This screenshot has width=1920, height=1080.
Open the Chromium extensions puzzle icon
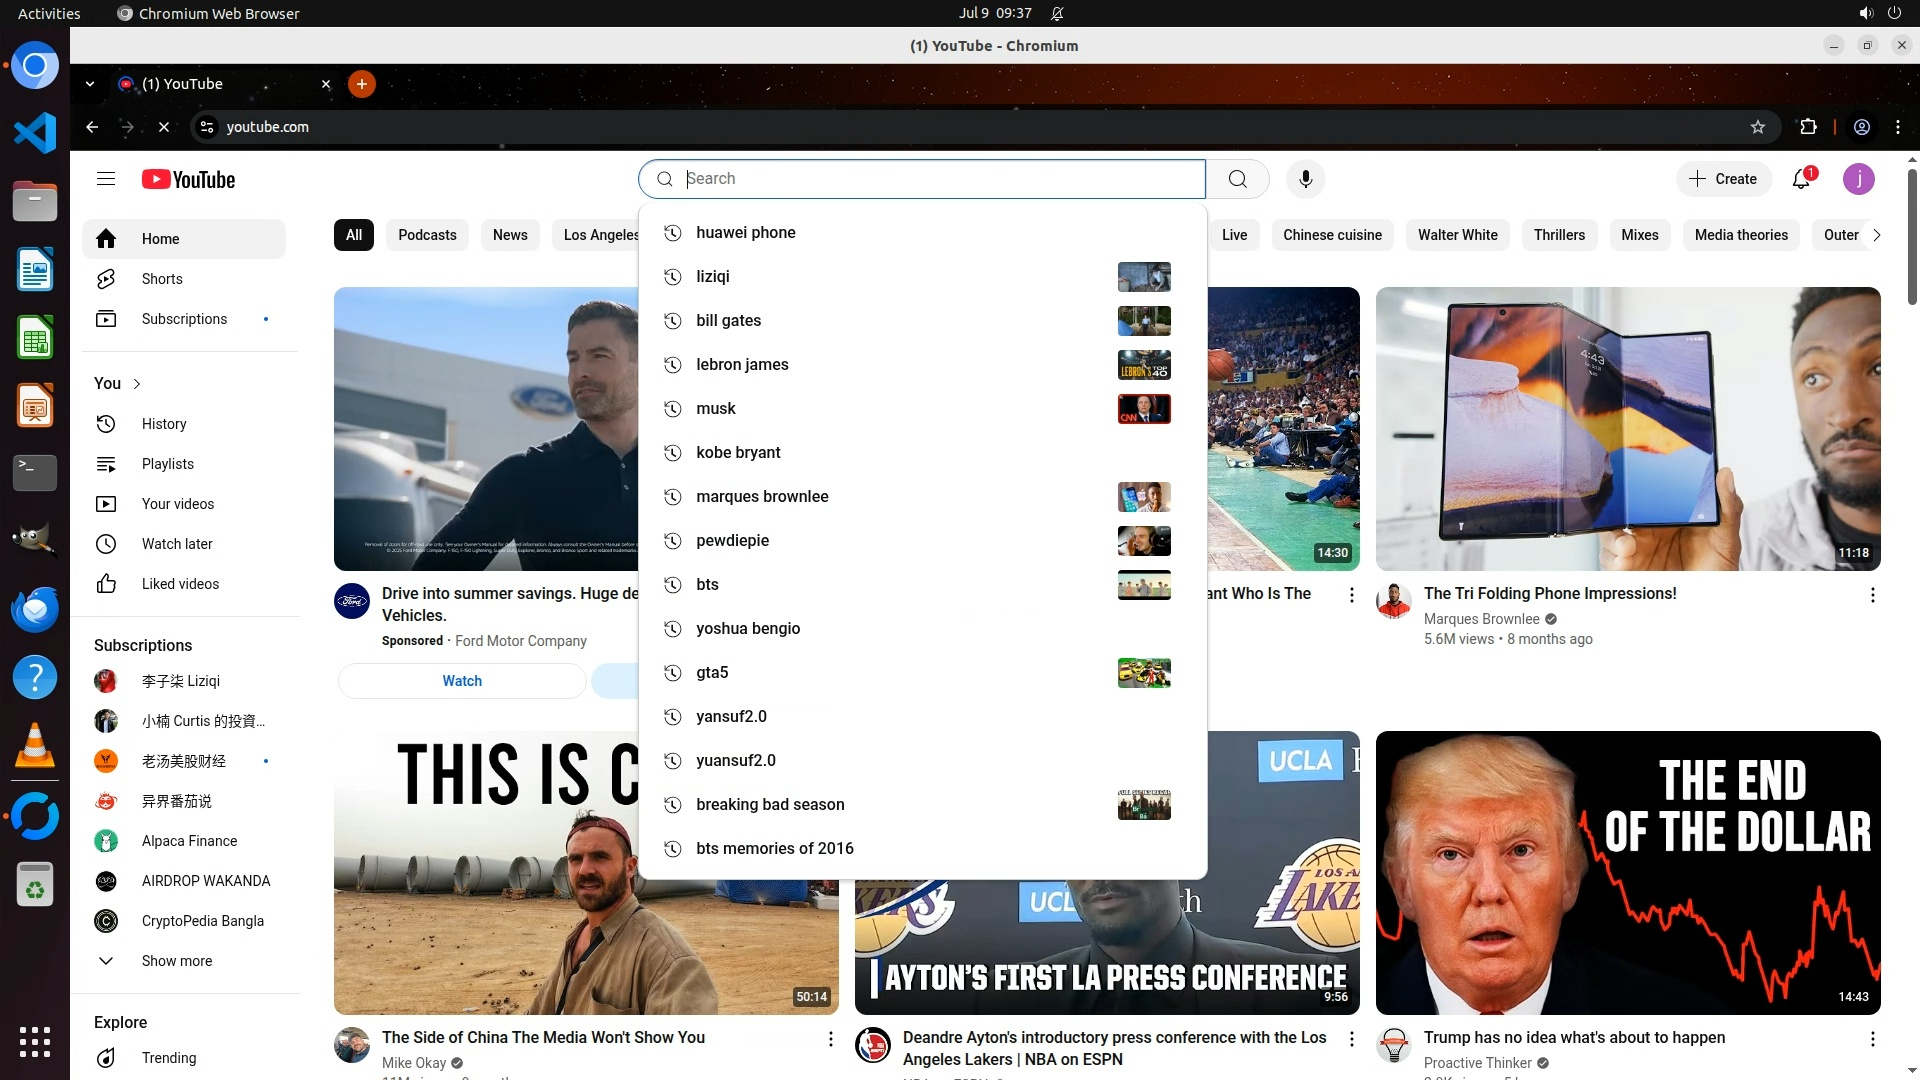1808,127
